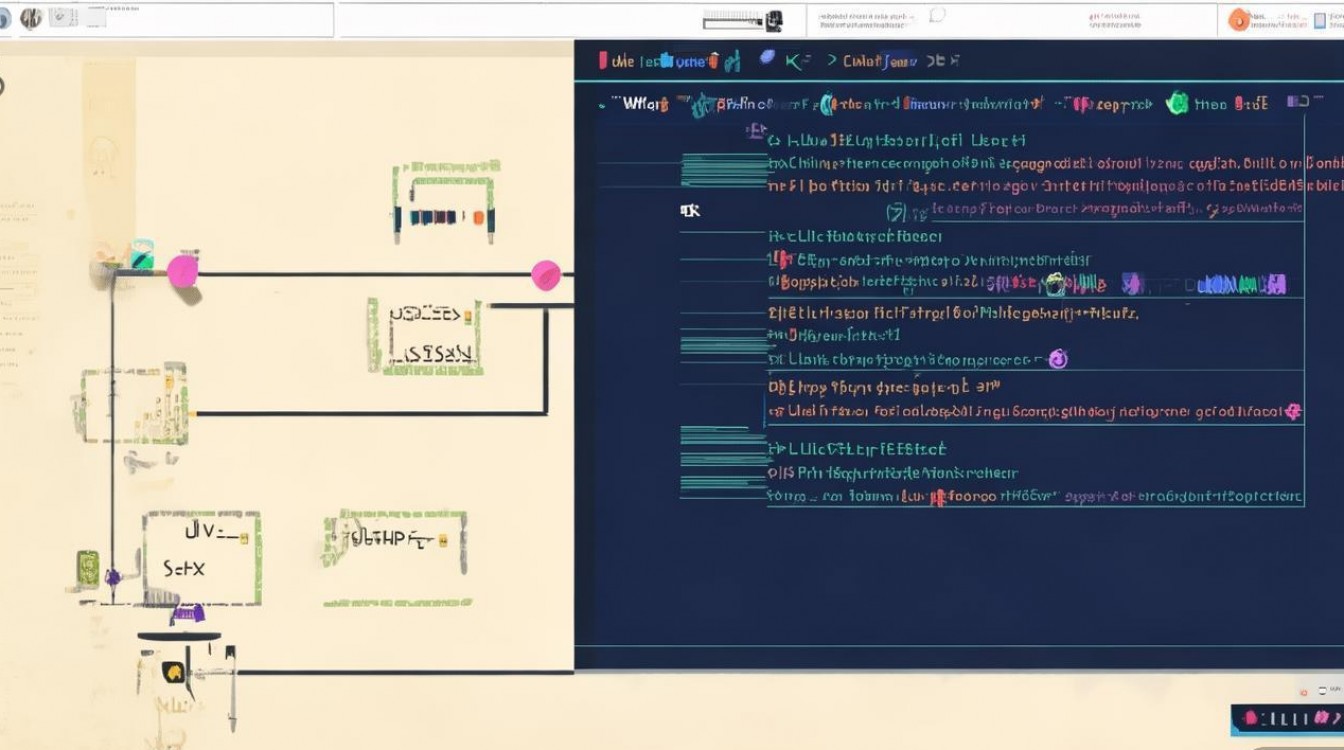Select the pink star marker at the code line end
This screenshot has height=750, width=1344.
[x=1292, y=410]
